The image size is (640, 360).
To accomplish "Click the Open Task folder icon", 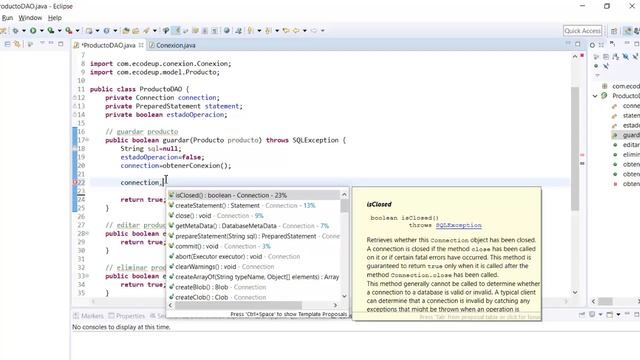I will coord(136,31).
